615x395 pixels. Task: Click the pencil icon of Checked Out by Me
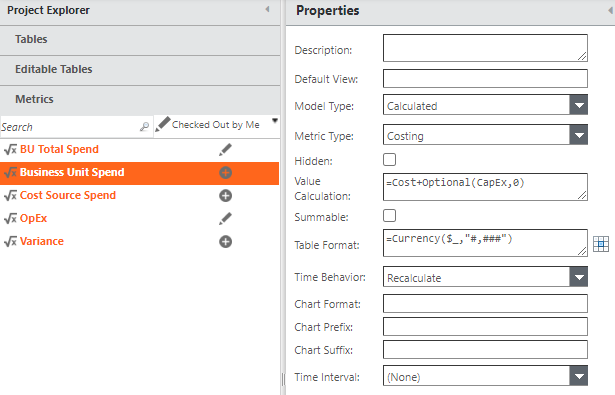162,124
